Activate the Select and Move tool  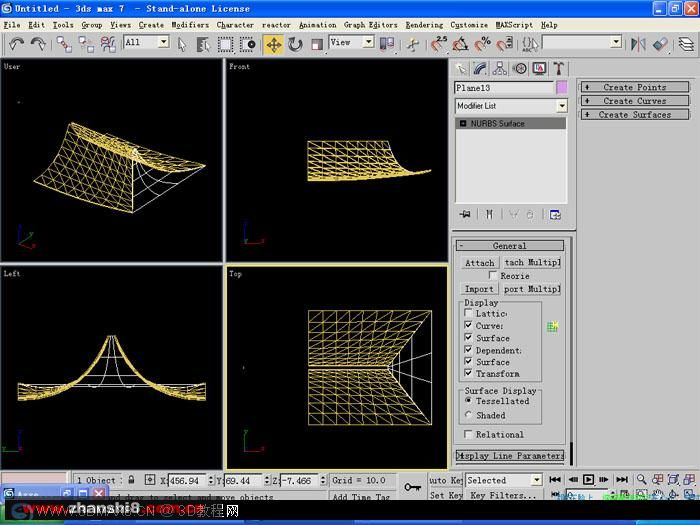273,45
